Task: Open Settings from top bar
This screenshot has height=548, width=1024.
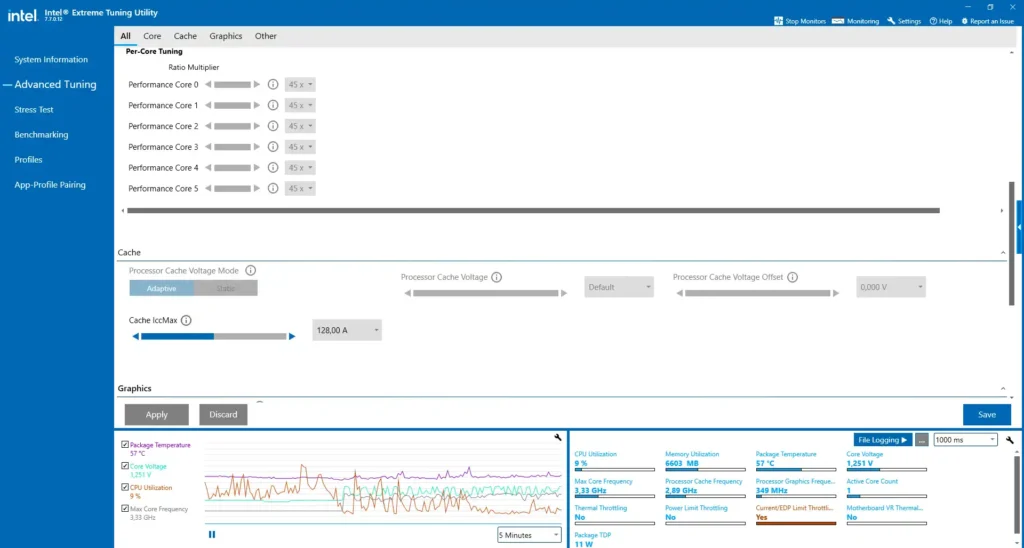Action: [x=904, y=21]
